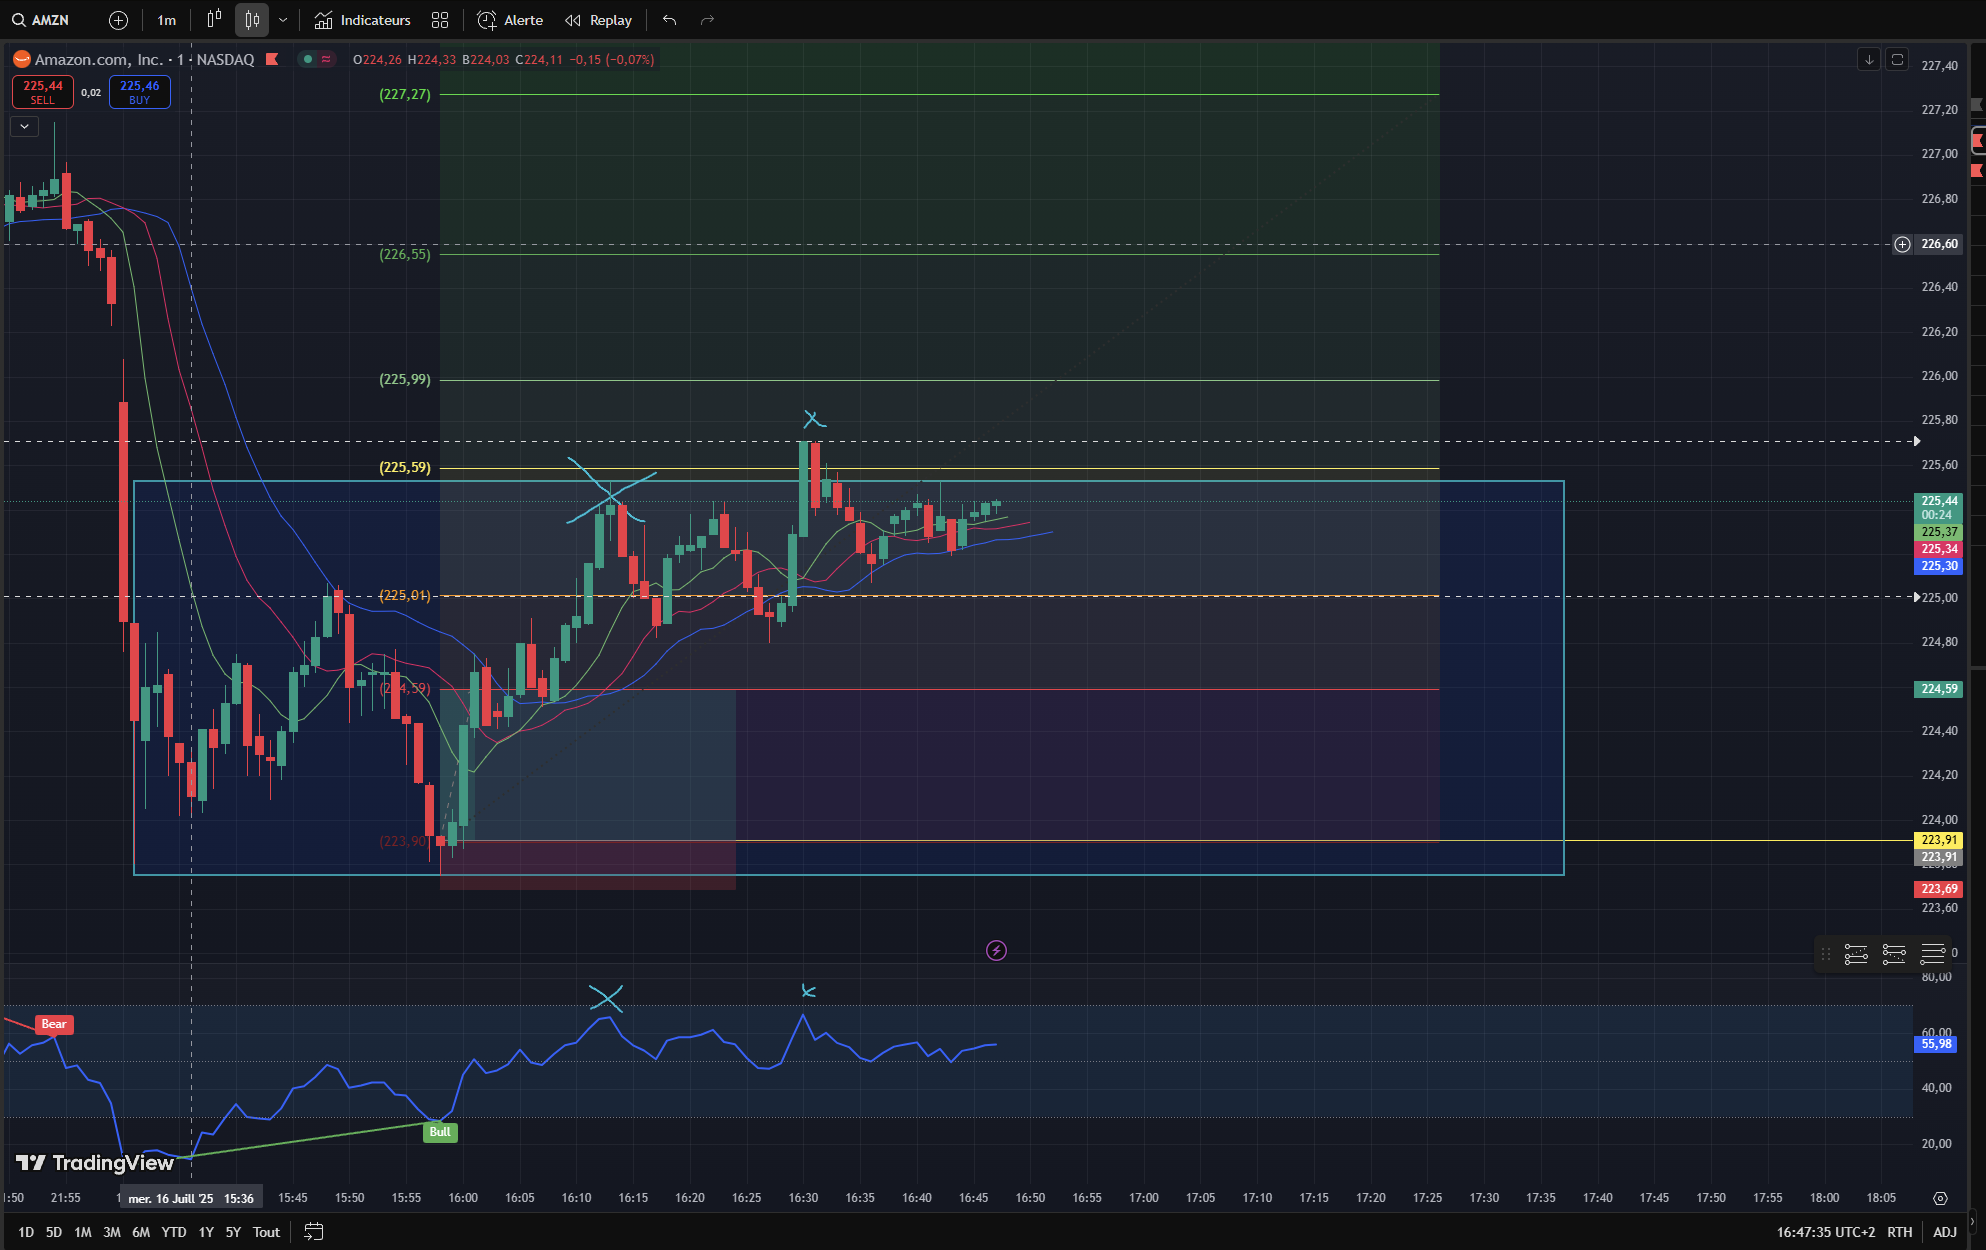This screenshot has height=1250, width=1986.
Task: Click the red flag next to NASDAQ
Action: click(272, 60)
